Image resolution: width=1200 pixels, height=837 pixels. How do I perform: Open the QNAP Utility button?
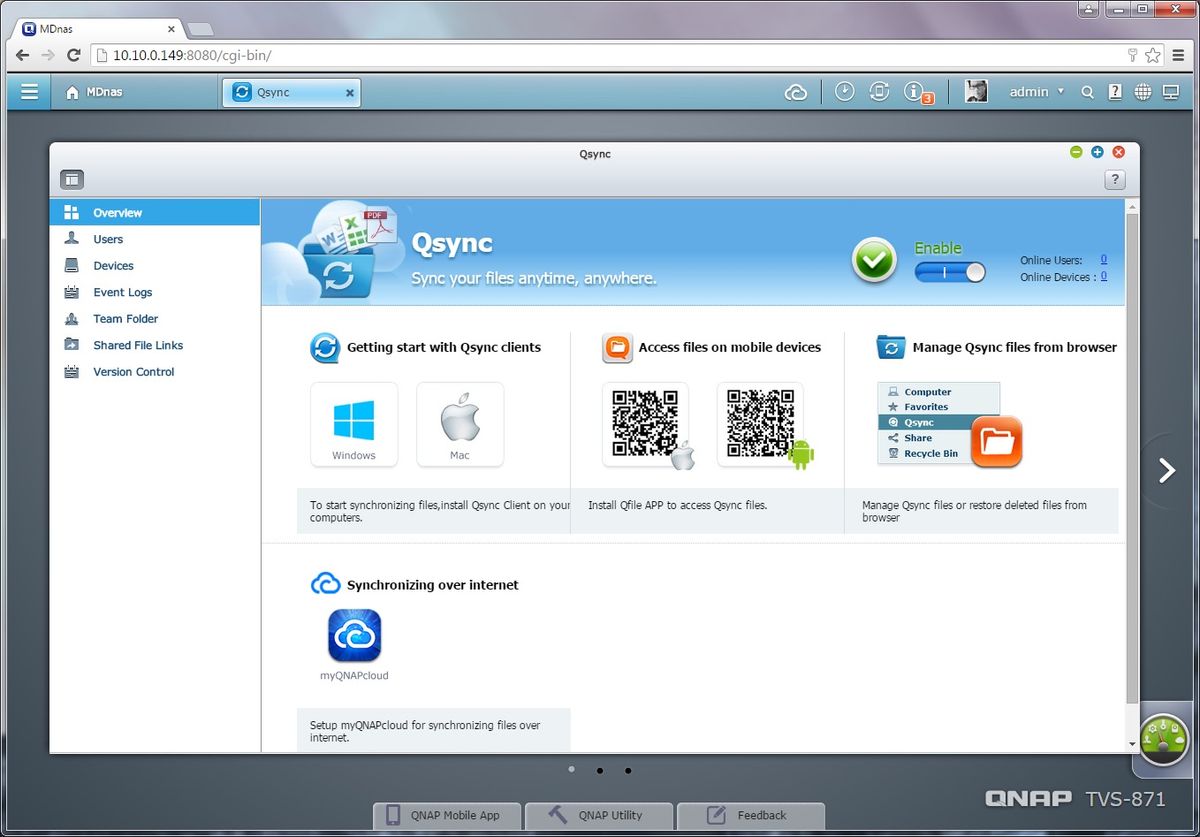point(599,815)
